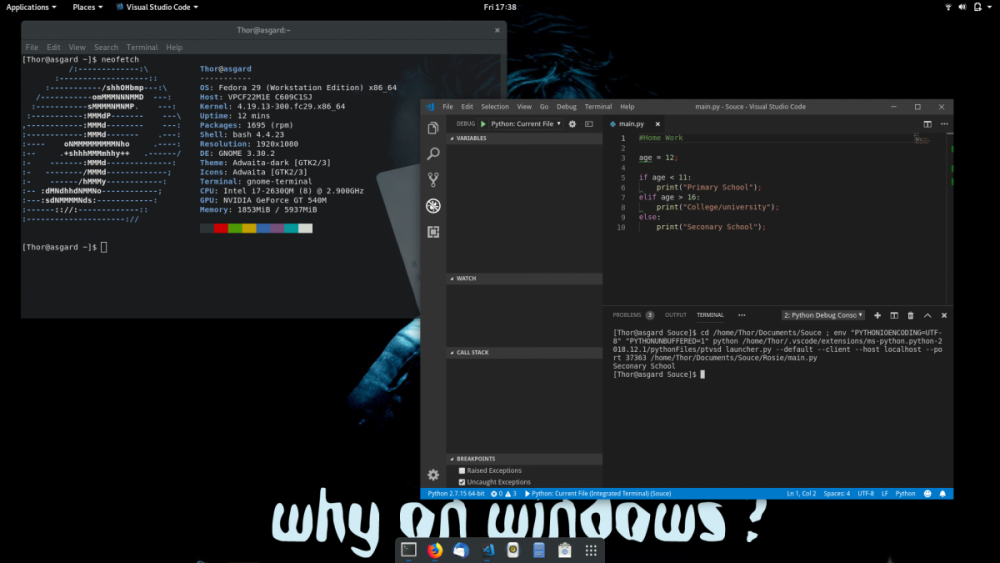Open the Explorer view in activity bar
The width and height of the screenshot is (1000, 563).
pos(433,129)
